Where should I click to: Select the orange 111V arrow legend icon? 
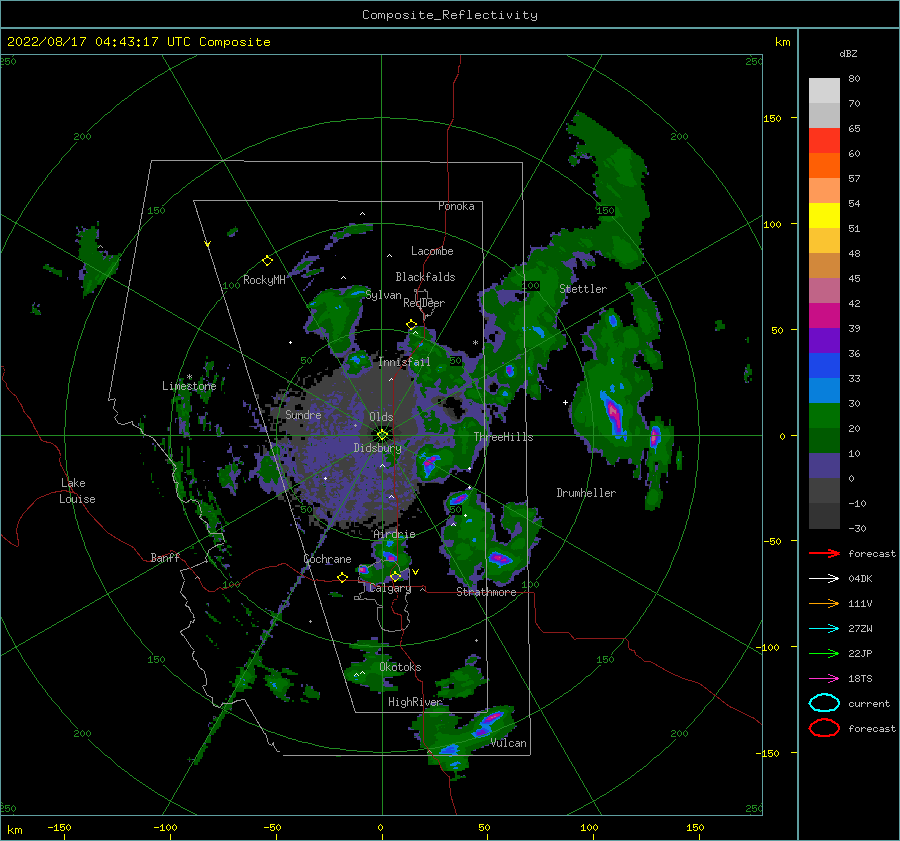click(824, 603)
